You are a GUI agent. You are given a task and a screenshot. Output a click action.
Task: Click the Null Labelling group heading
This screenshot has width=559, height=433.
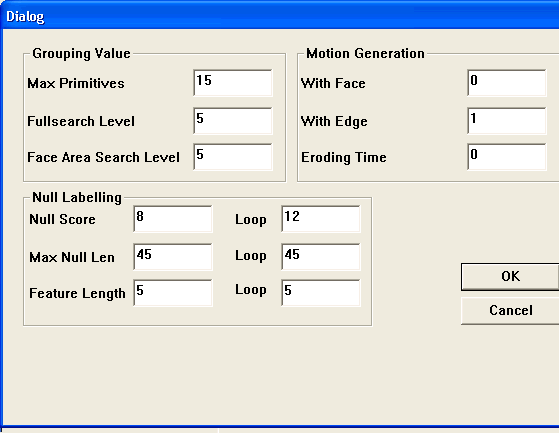tap(77, 197)
